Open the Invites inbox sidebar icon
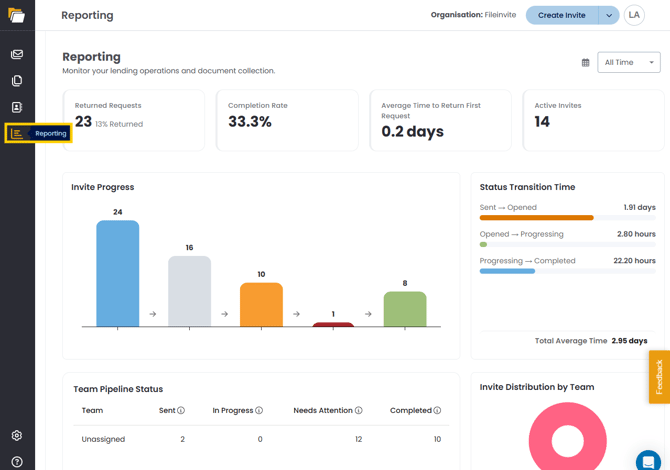The height and width of the screenshot is (470, 670). coord(17,54)
